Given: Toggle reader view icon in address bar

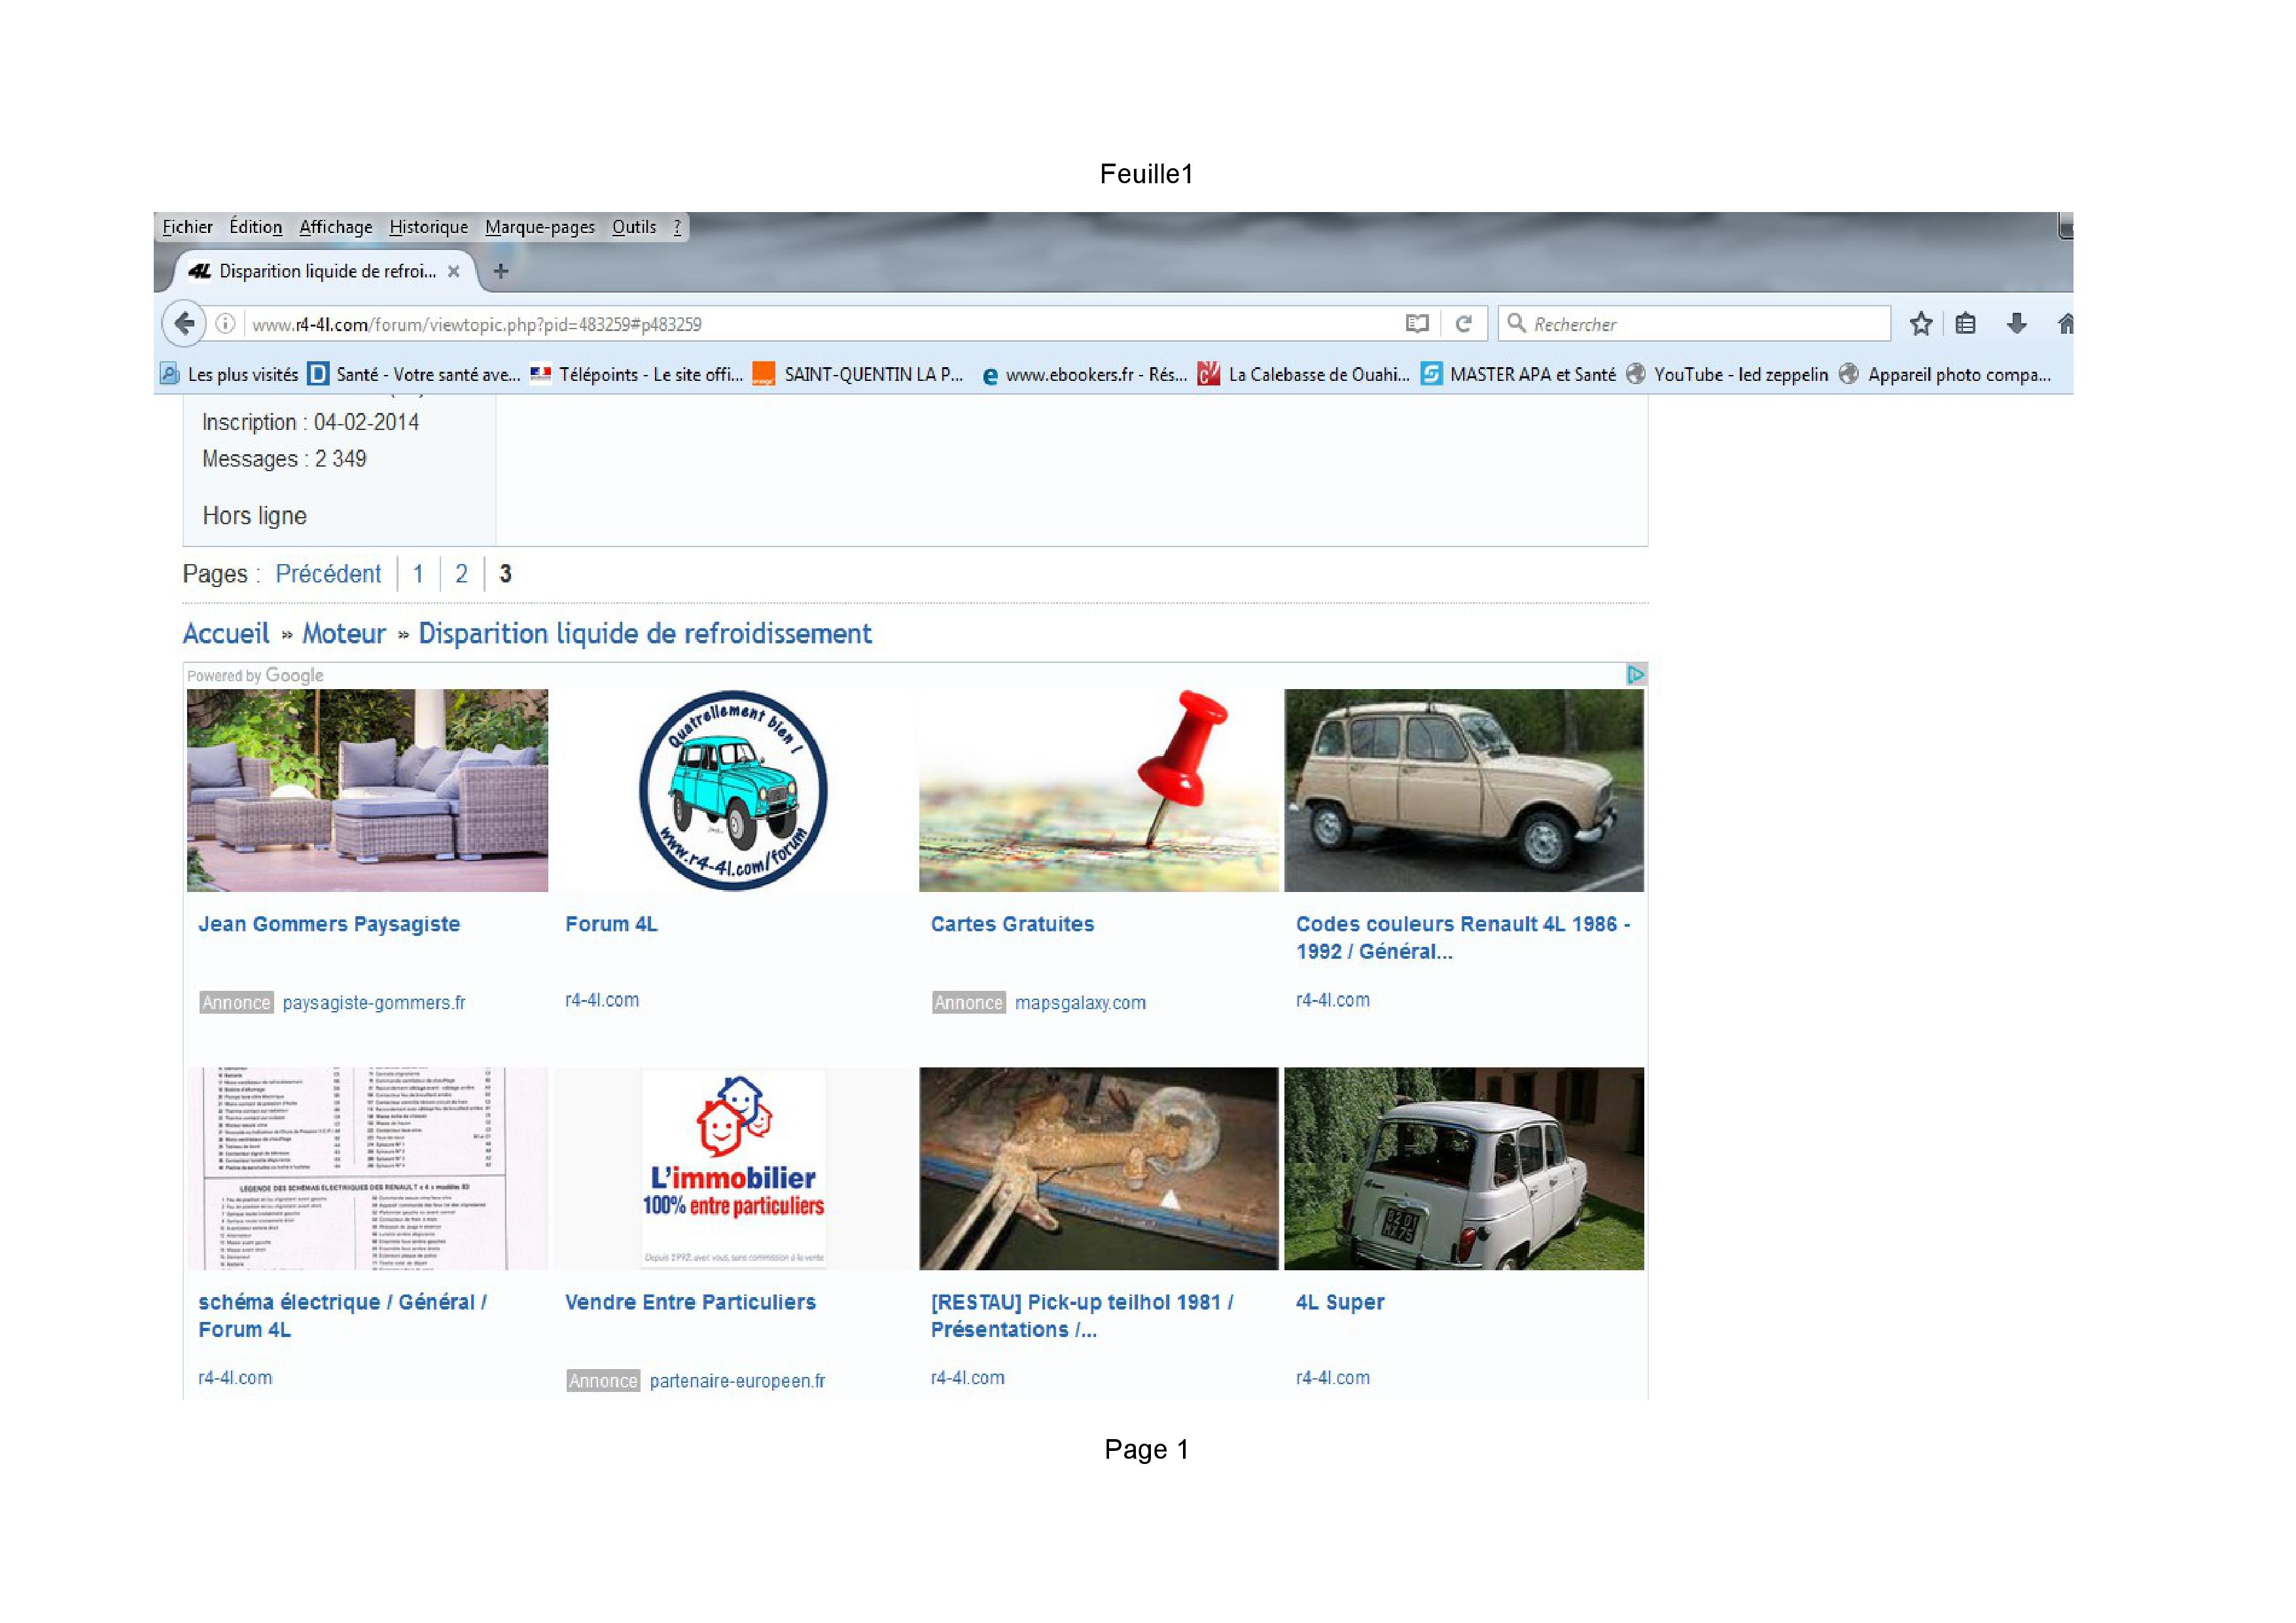Looking at the screenshot, I should coord(1416,324).
